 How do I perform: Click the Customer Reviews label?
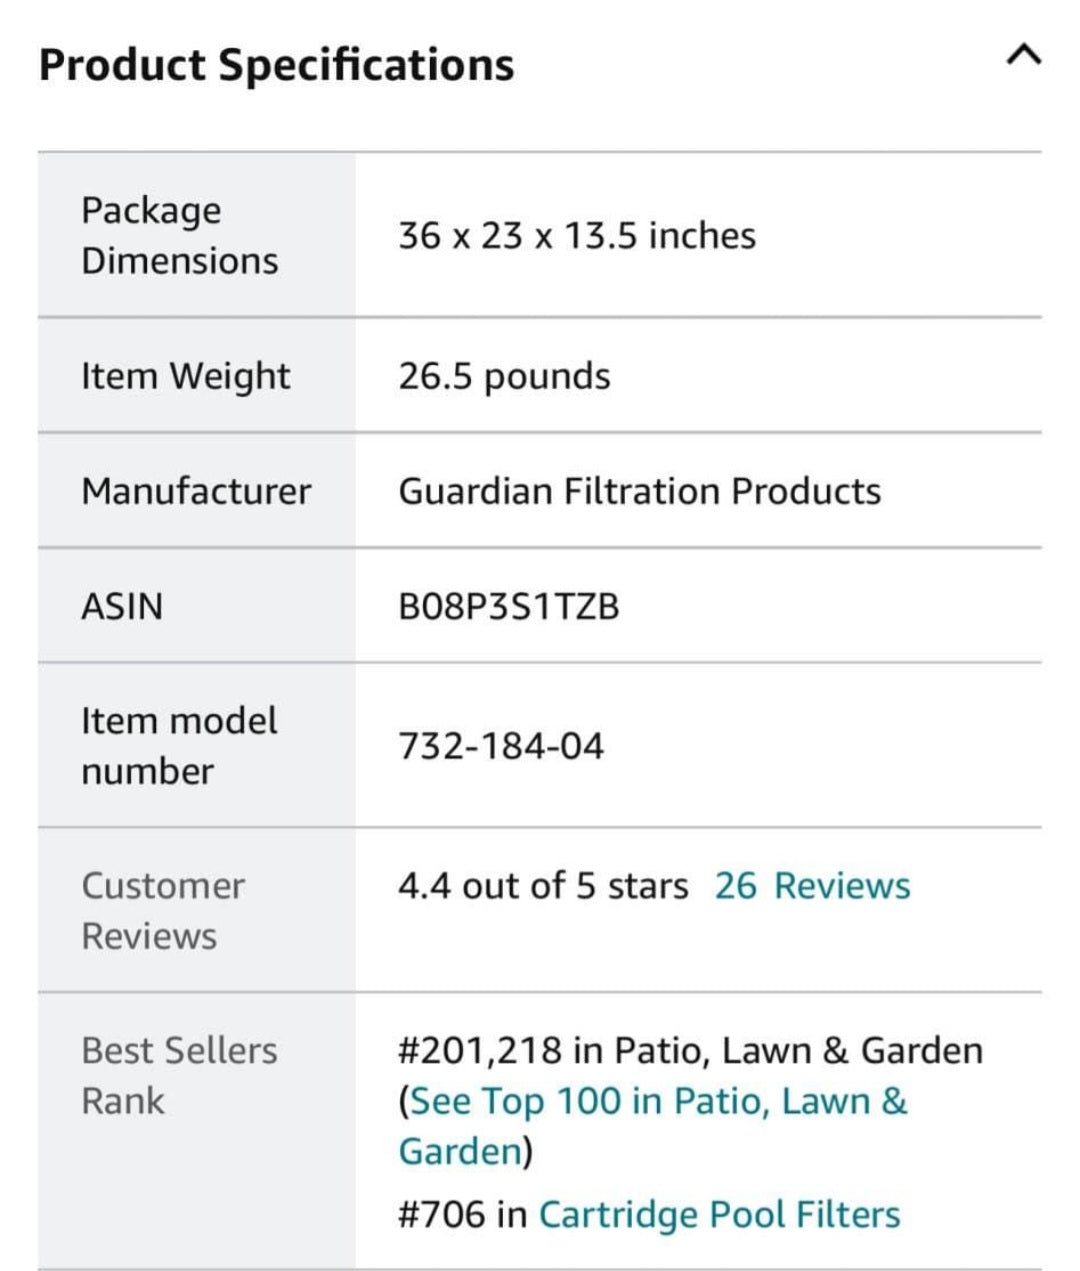(162, 911)
